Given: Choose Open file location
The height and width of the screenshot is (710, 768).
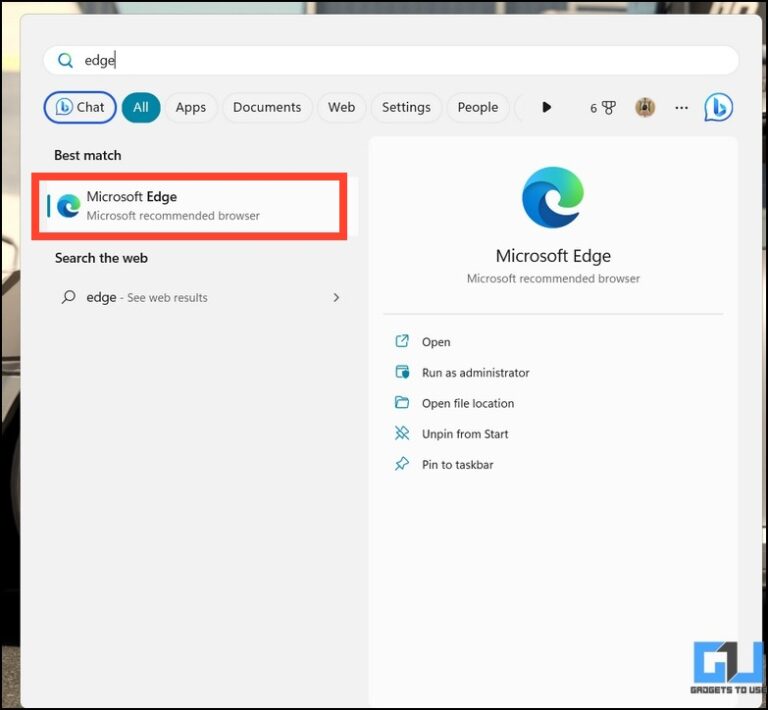Looking at the screenshot, I should pyautogui.click(x=468, y=403).
